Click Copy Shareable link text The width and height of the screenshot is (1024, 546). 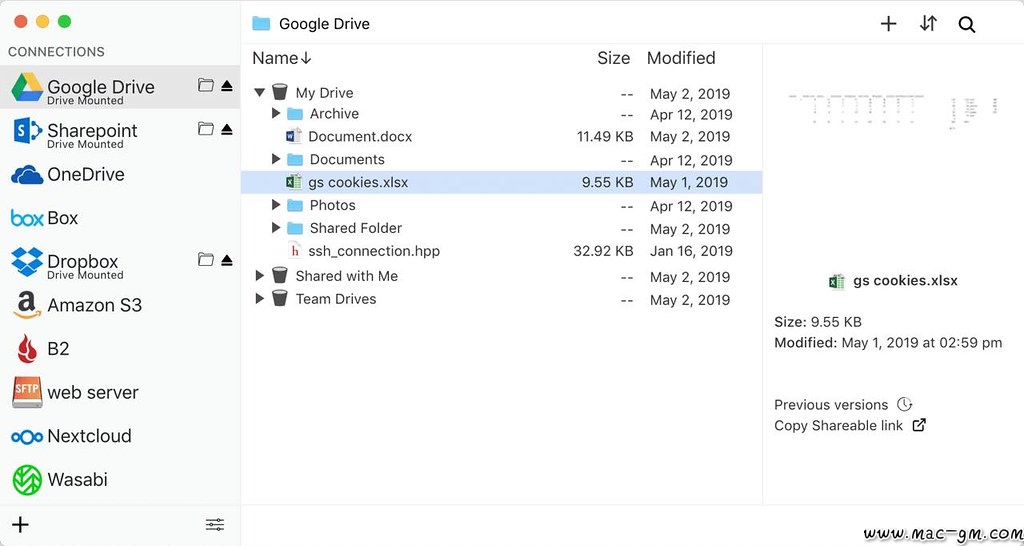coord(839,426)
